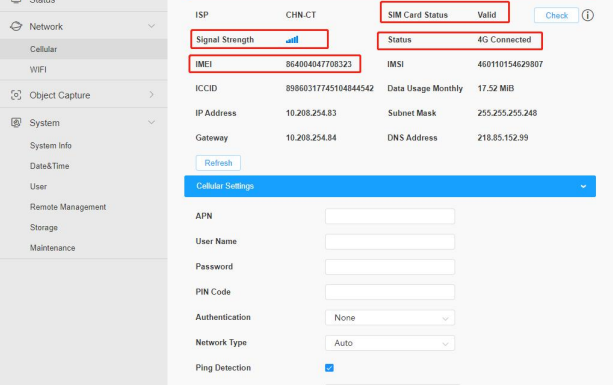Open the Maintenance page

(x=52, y=248)
